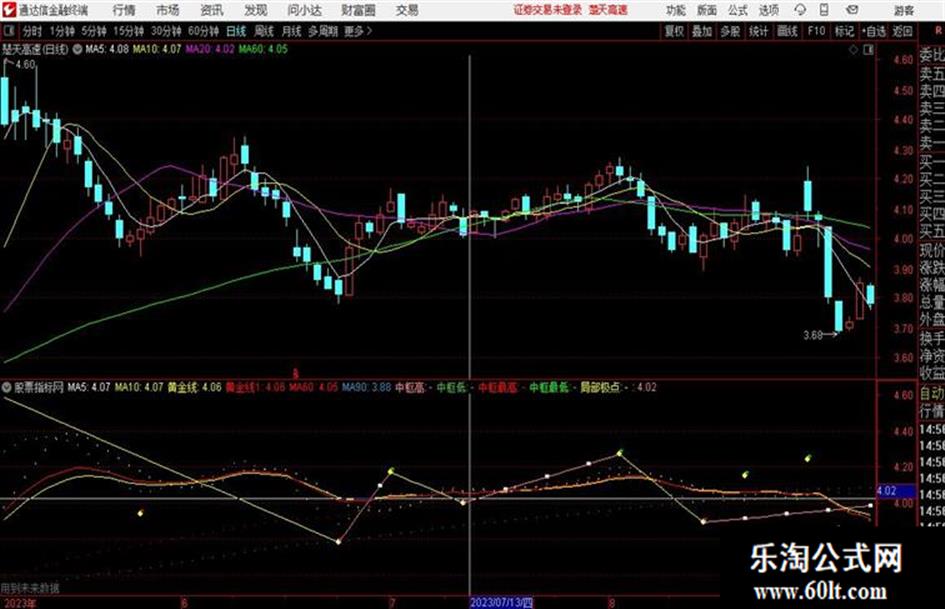Screen dimensions: 945x609
Task: Open the 功能 menu
Action: [x=676, y=10]
